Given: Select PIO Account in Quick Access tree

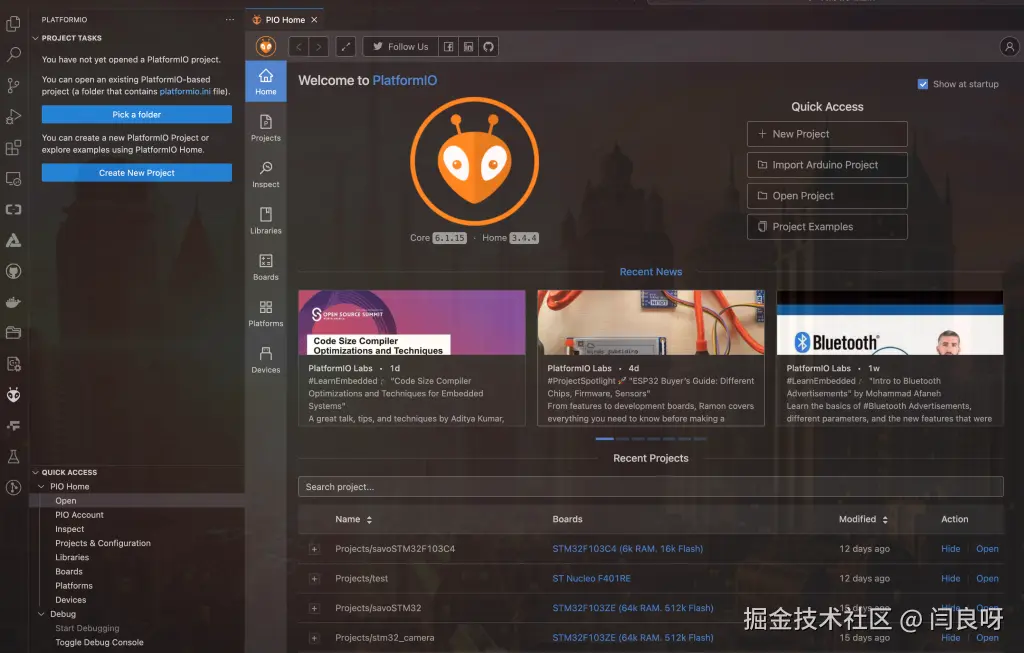Looking at the screenshot, I should tap(79, 515).
